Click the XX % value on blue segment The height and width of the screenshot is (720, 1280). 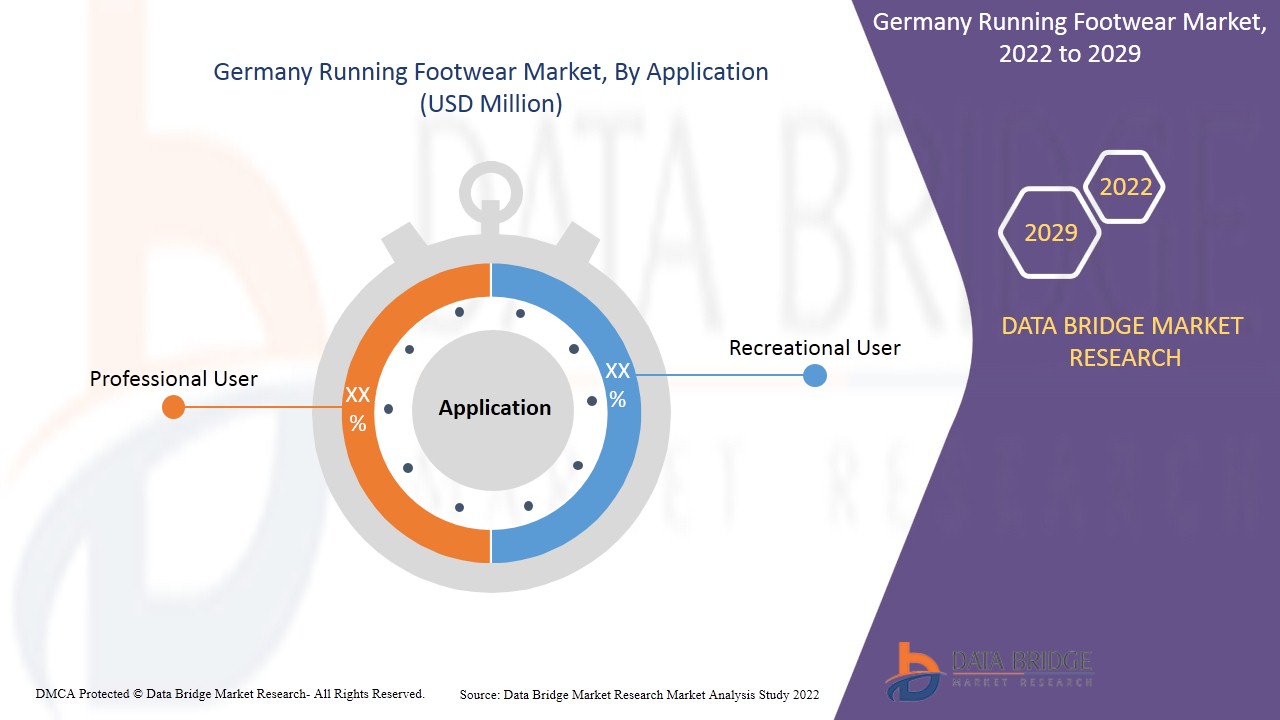(618, 385)
